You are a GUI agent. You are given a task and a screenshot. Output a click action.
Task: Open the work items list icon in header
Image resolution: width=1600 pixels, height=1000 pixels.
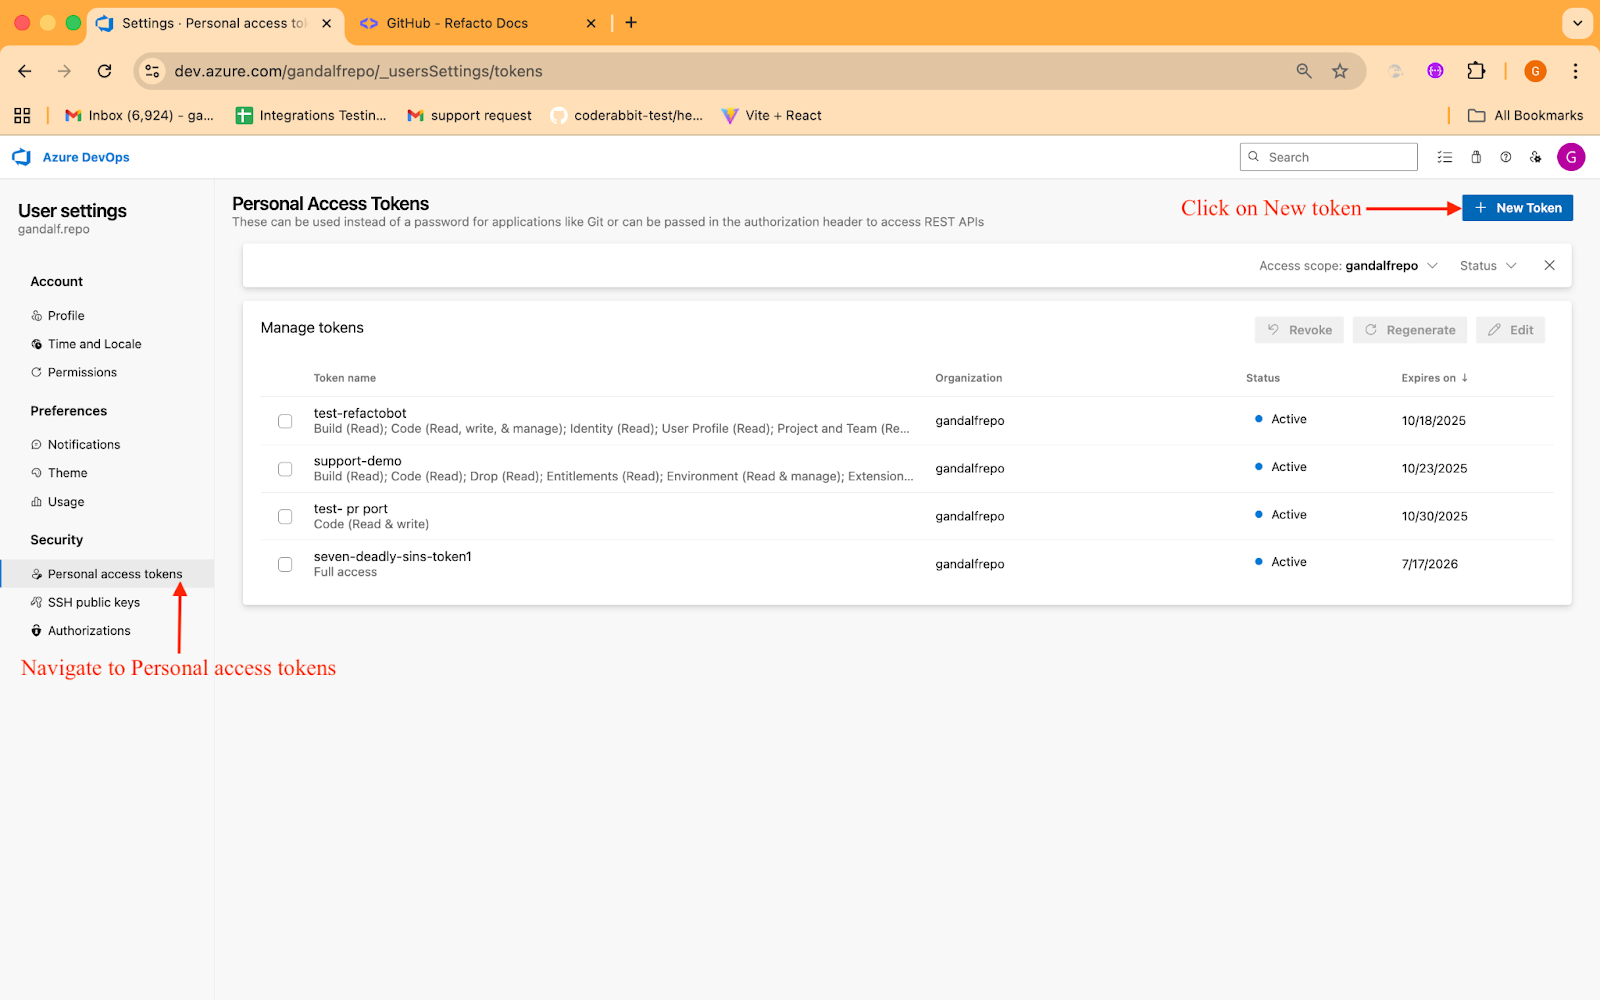click(x=1444, y=157)
